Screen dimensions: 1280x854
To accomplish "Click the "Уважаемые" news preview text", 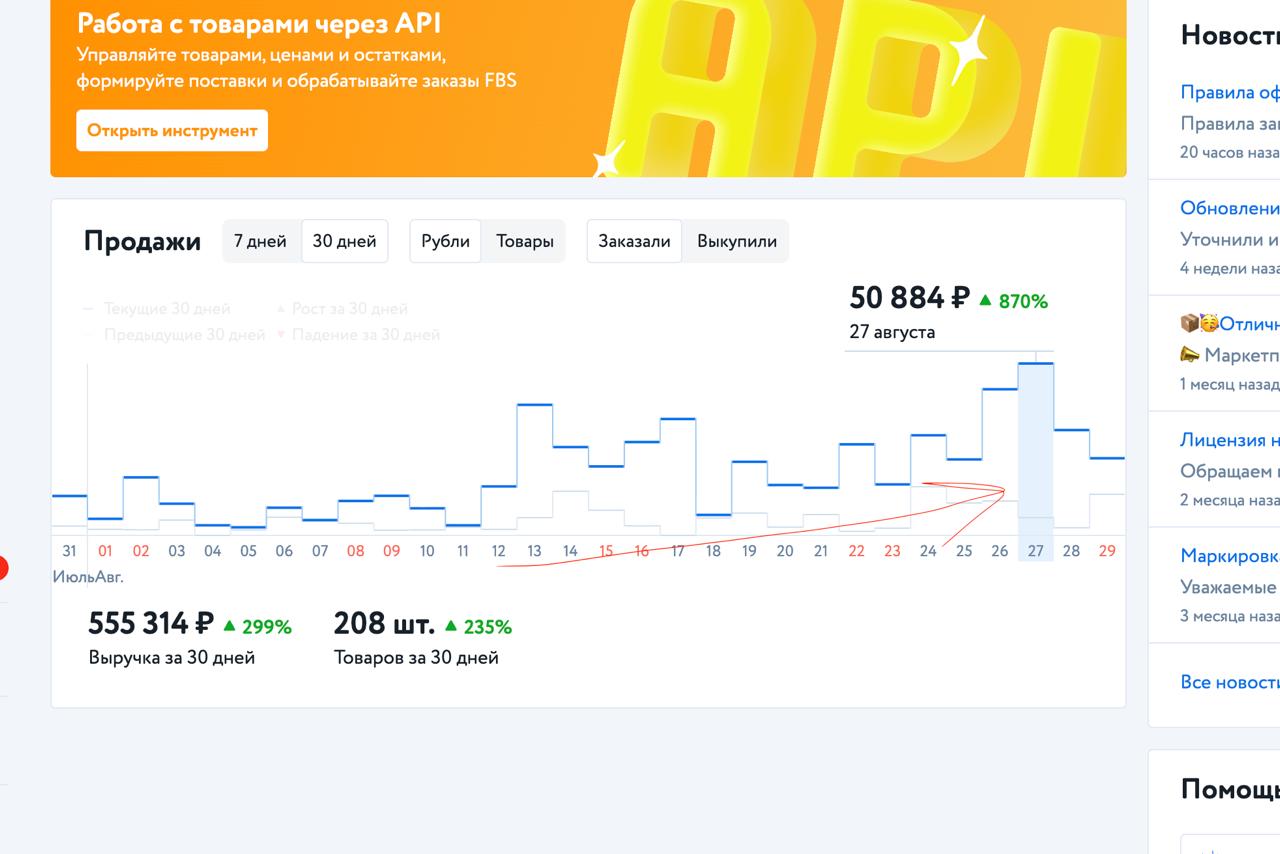I will [x=1228, y=587].
